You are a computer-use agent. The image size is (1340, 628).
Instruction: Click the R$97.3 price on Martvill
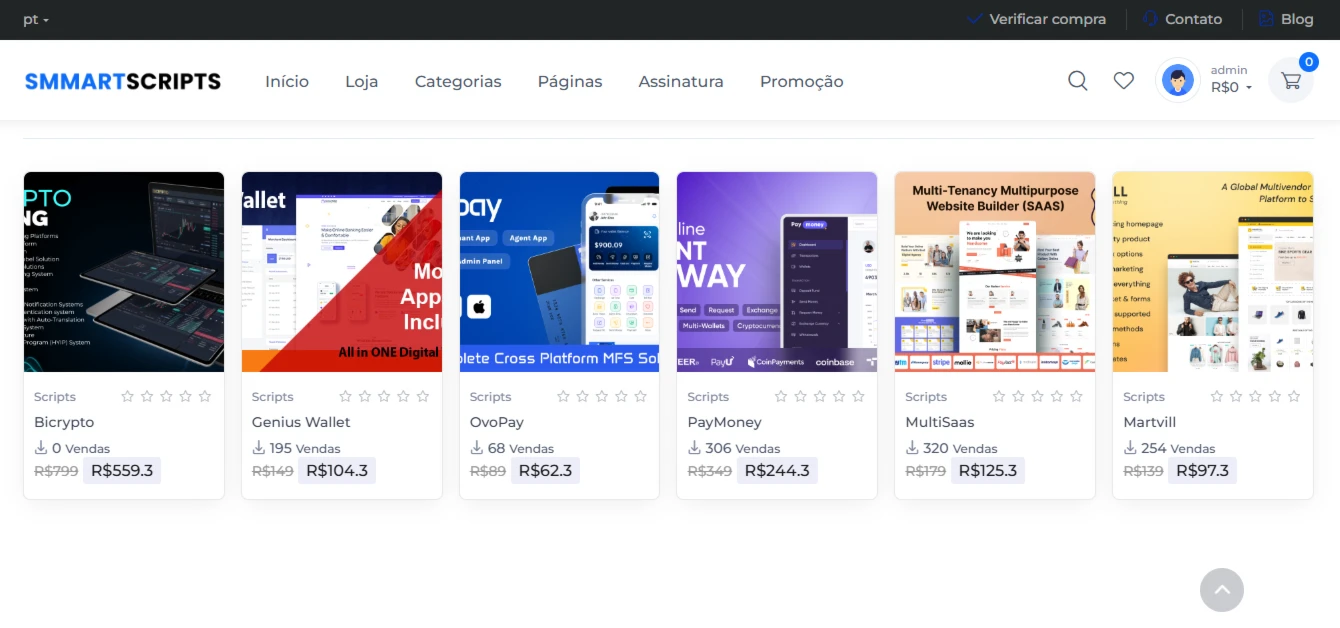click(1203, 470)
